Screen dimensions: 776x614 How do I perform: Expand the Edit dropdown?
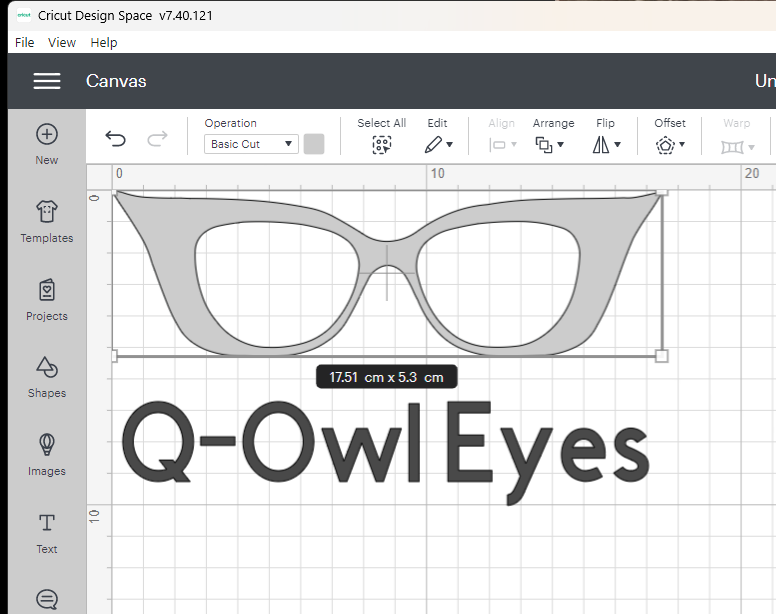(438, 144)
